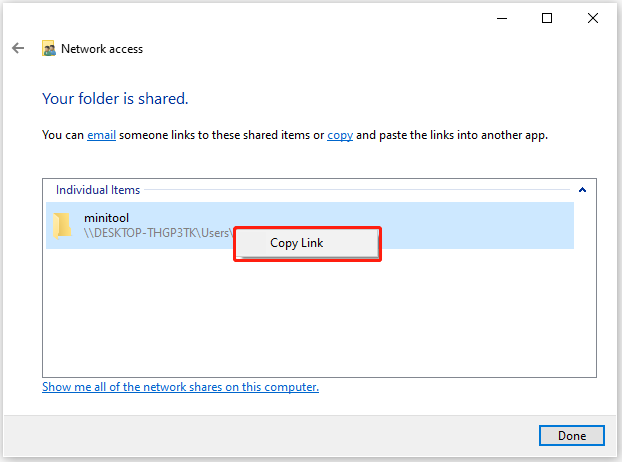
Task: Click highlighted row space right of Copy Link
Action: tap(475, 227)
